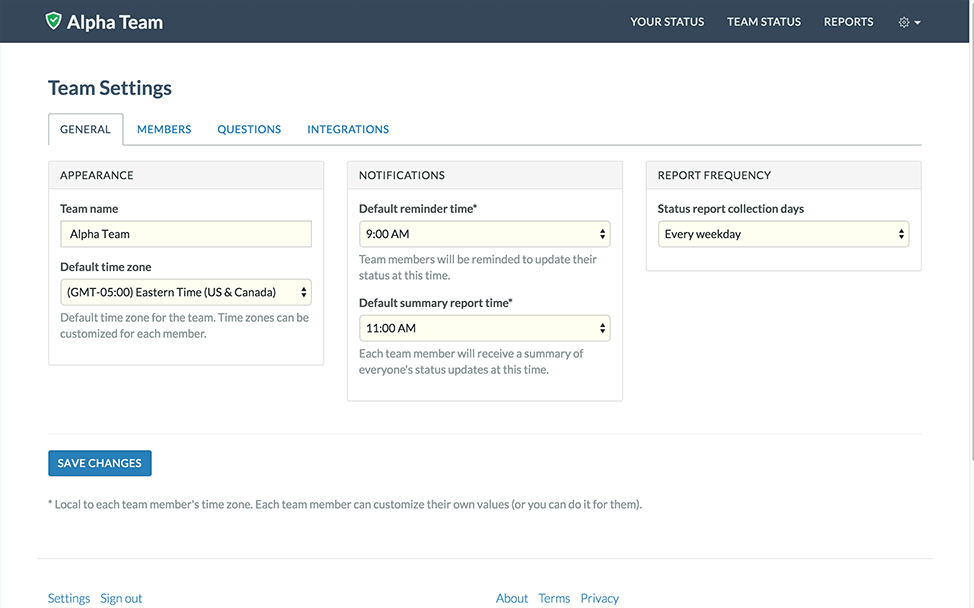Go to Team Status in navigation

click(x=764, y=22)
